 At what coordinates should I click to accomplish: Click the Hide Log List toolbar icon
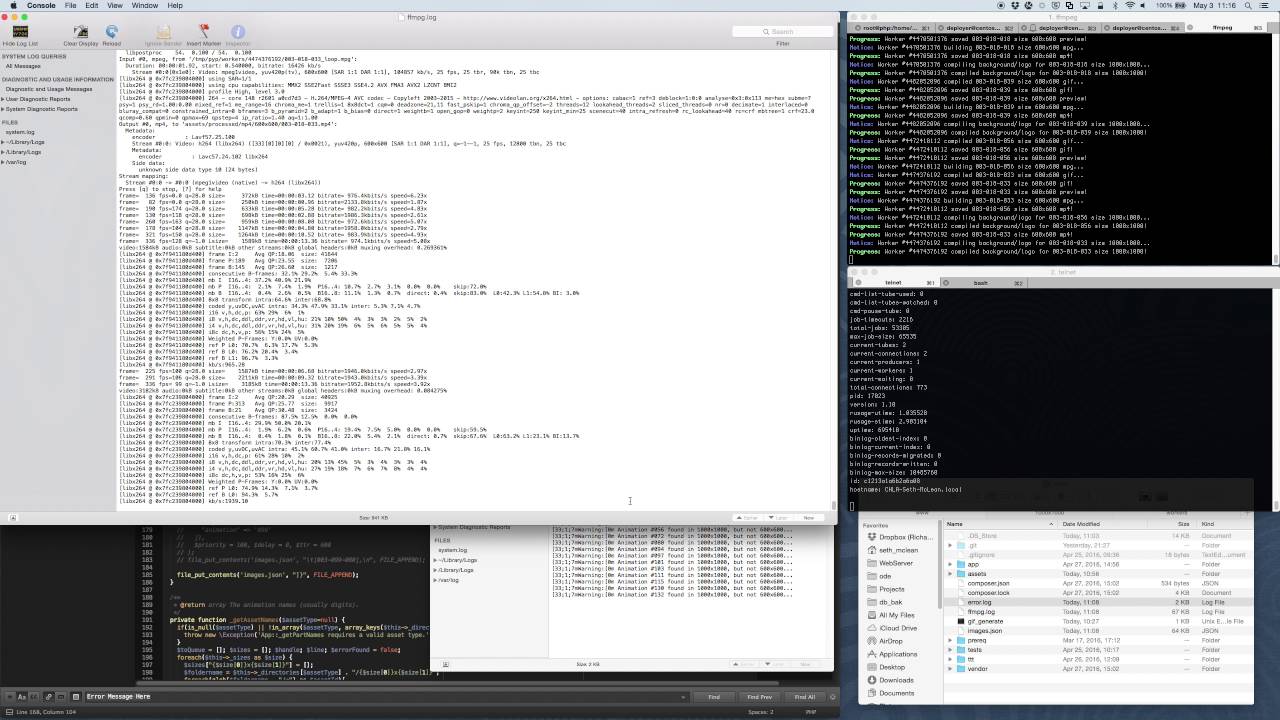(x=20, y=33)
